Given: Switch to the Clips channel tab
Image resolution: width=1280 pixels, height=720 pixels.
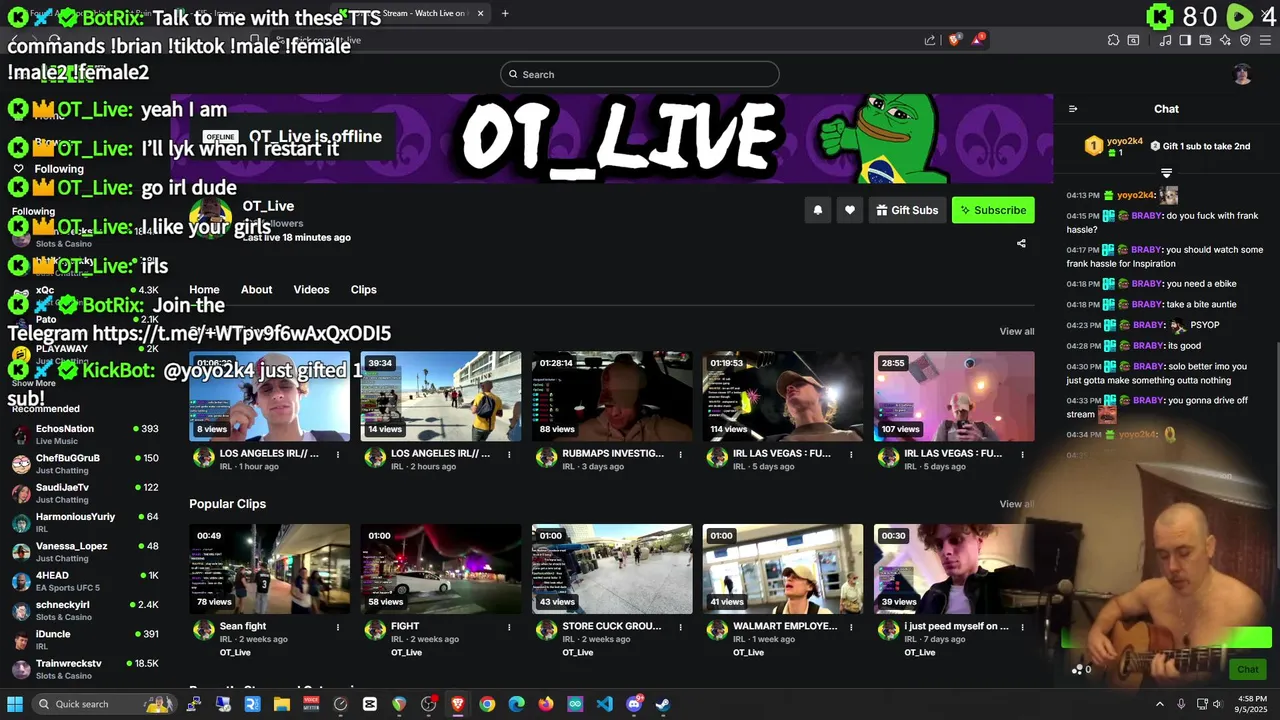Looking at the screenshot, I should [x=364, y=290].
